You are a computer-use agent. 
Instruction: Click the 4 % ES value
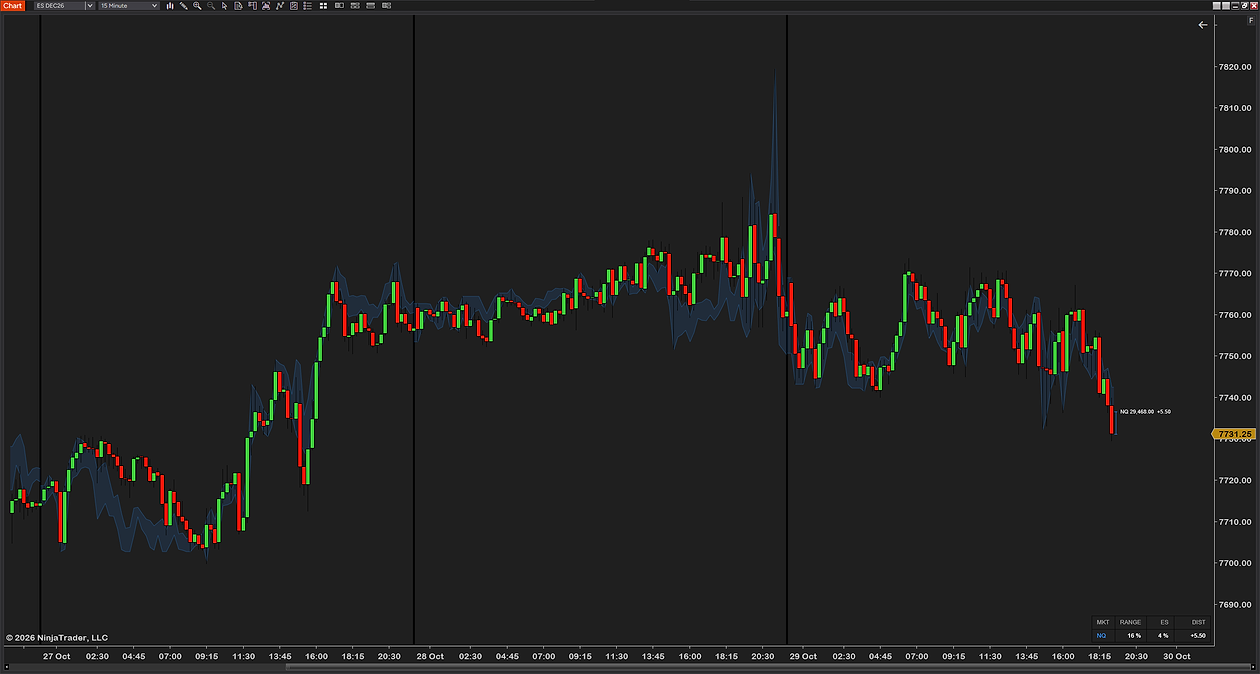click(x=1163, y=635)
